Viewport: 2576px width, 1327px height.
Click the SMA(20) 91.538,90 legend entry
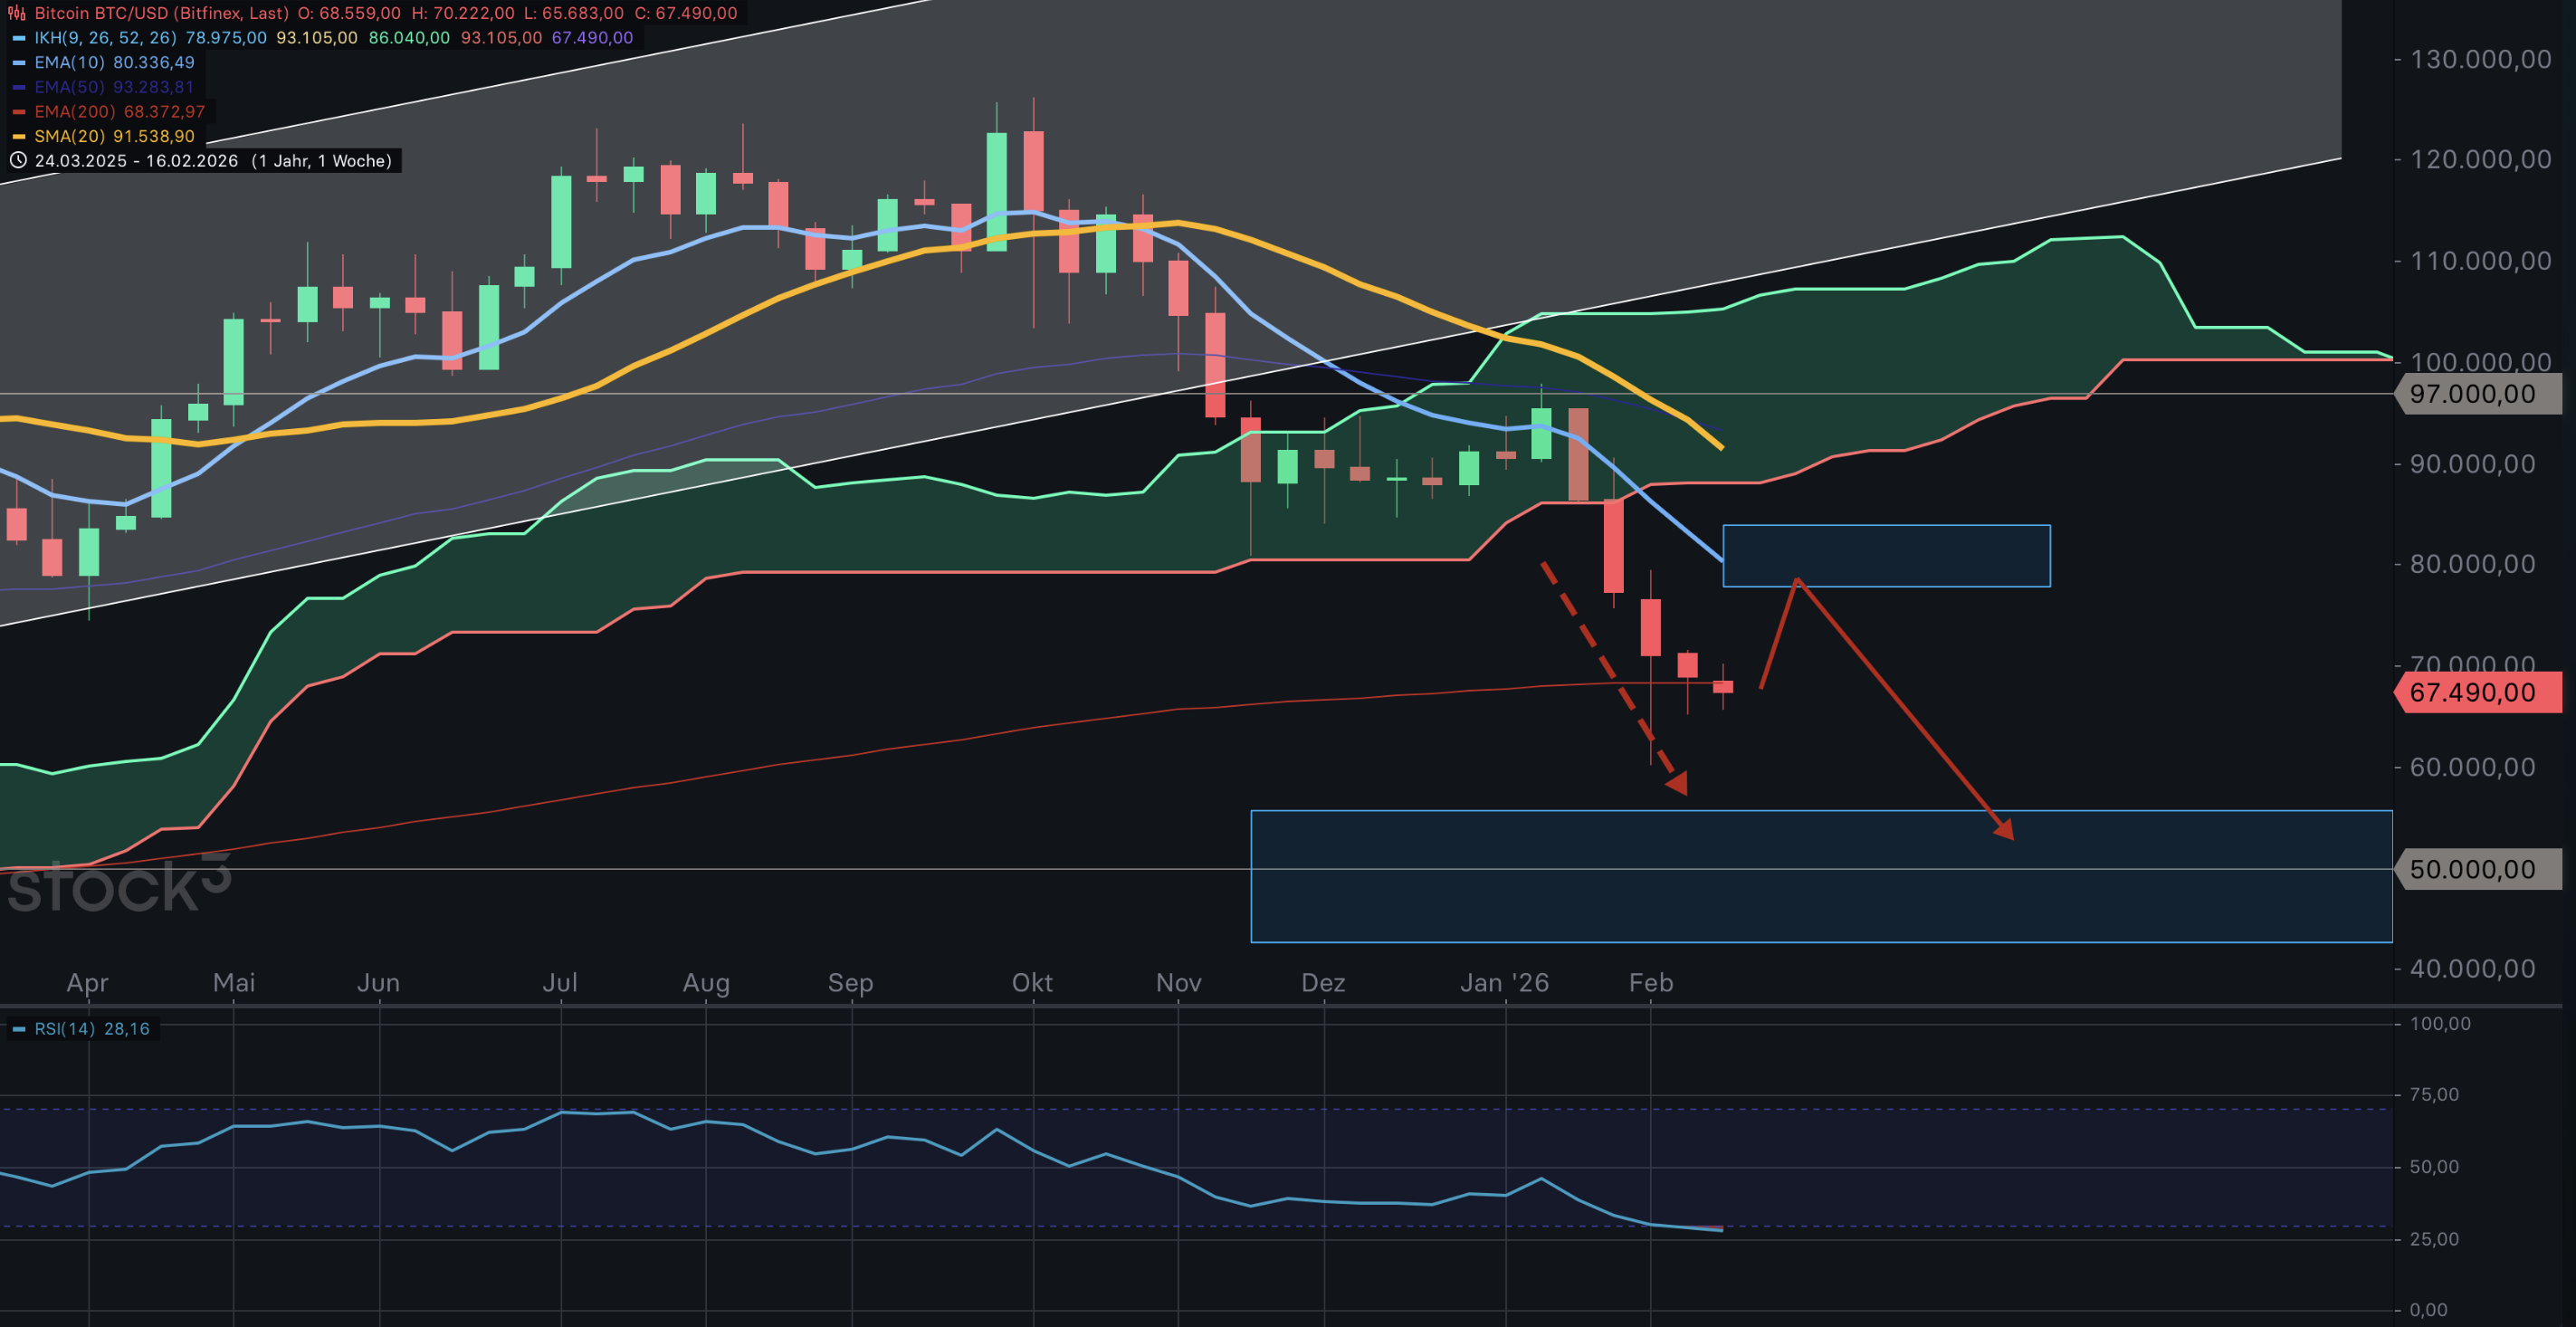point(114,137)
